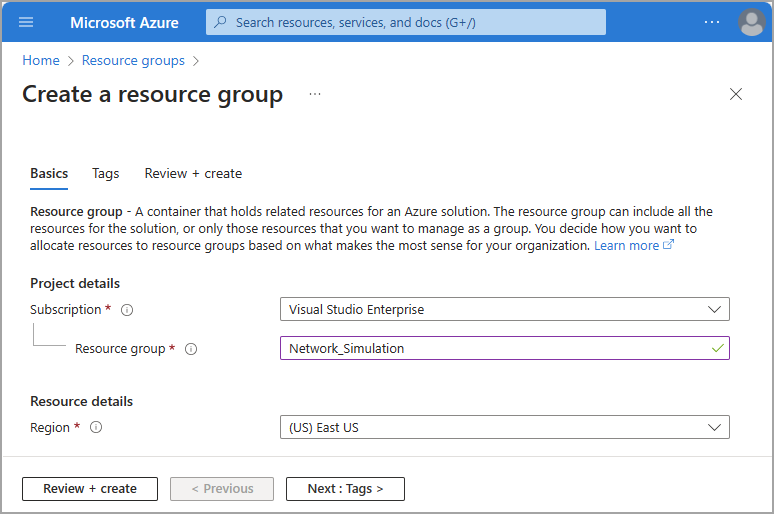Open the portal hamburger menu
The height and width of the screenshot is (514, 774).
26,22
